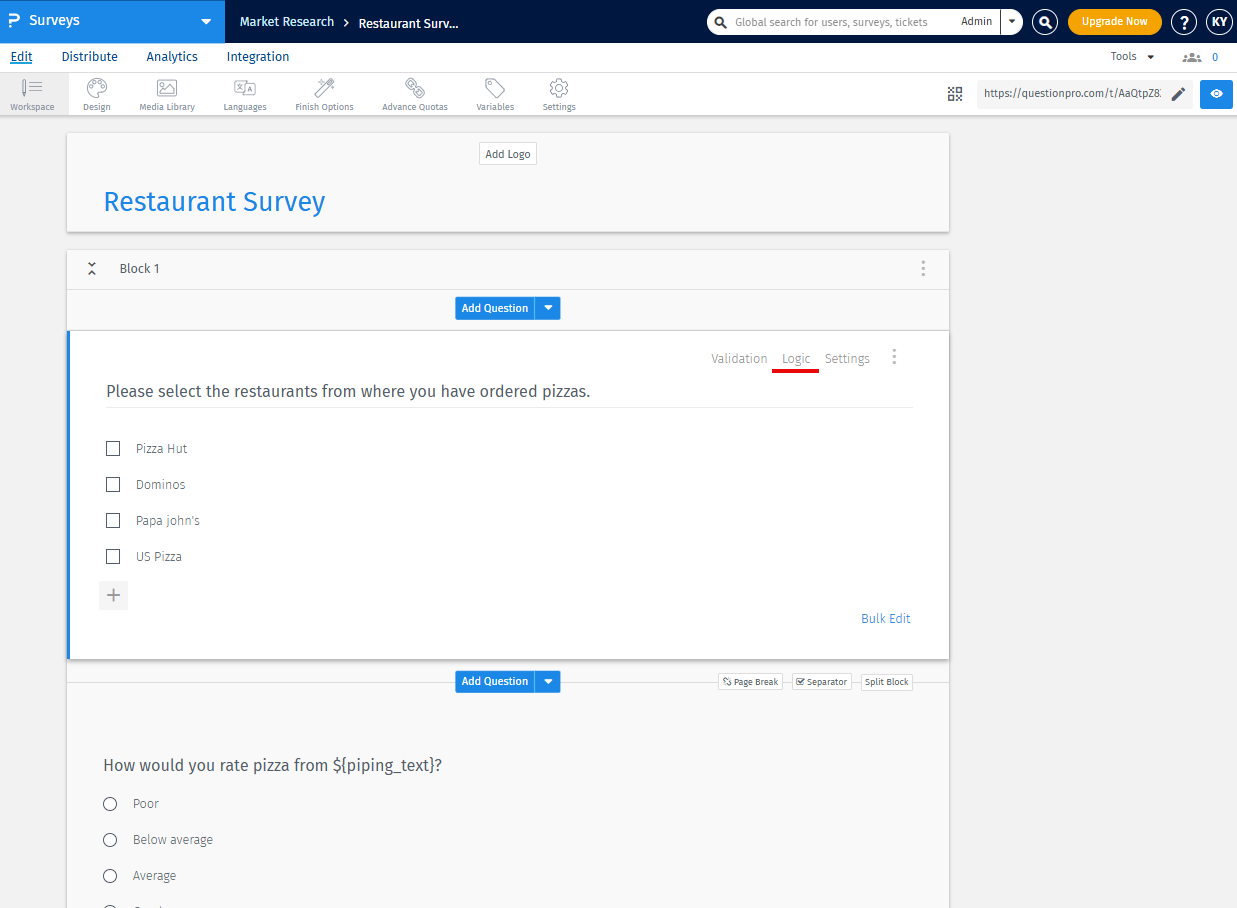Check the Pizza Hut answer checkbox
Image resolution: width=1237 pixels, height=908 pixels.
112,448
